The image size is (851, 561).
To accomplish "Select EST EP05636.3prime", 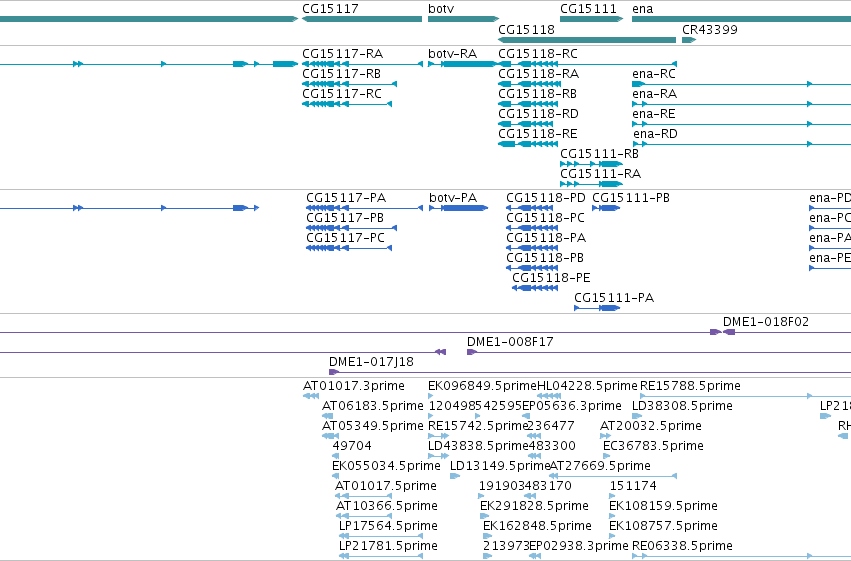I will coord(572,406).
